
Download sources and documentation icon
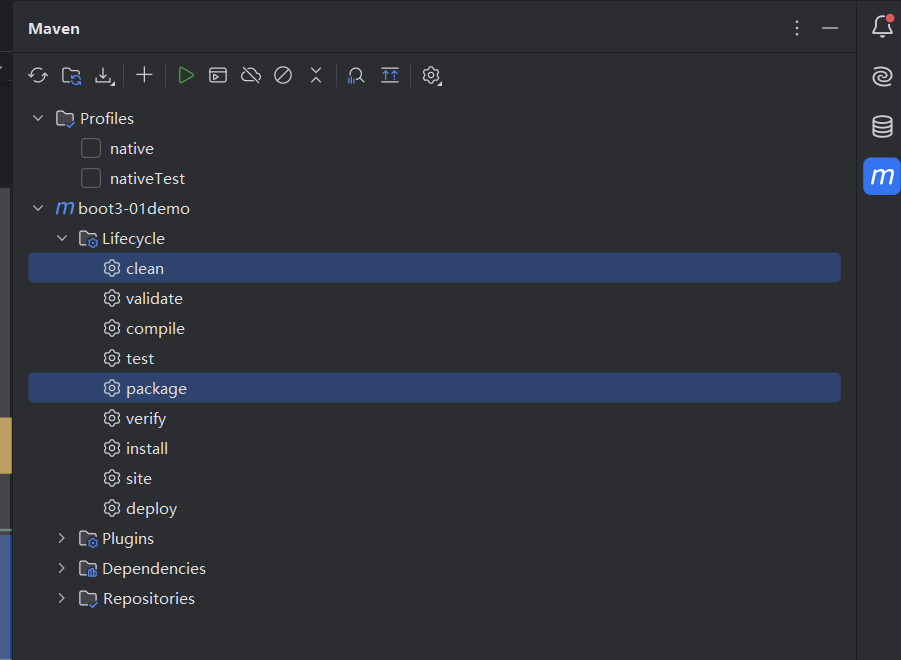click(105, 75)
